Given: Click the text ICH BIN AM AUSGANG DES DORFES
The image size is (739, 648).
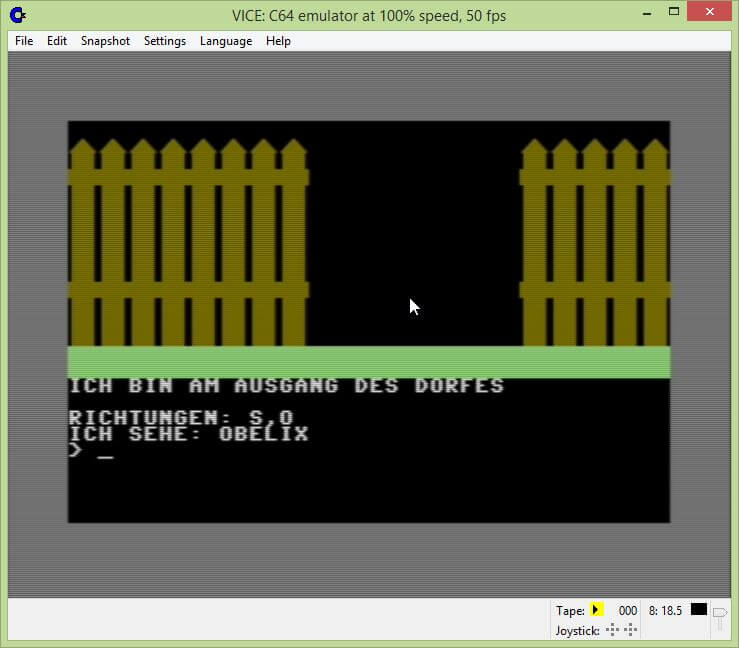Looking at the screenshot, I should 287,386.
